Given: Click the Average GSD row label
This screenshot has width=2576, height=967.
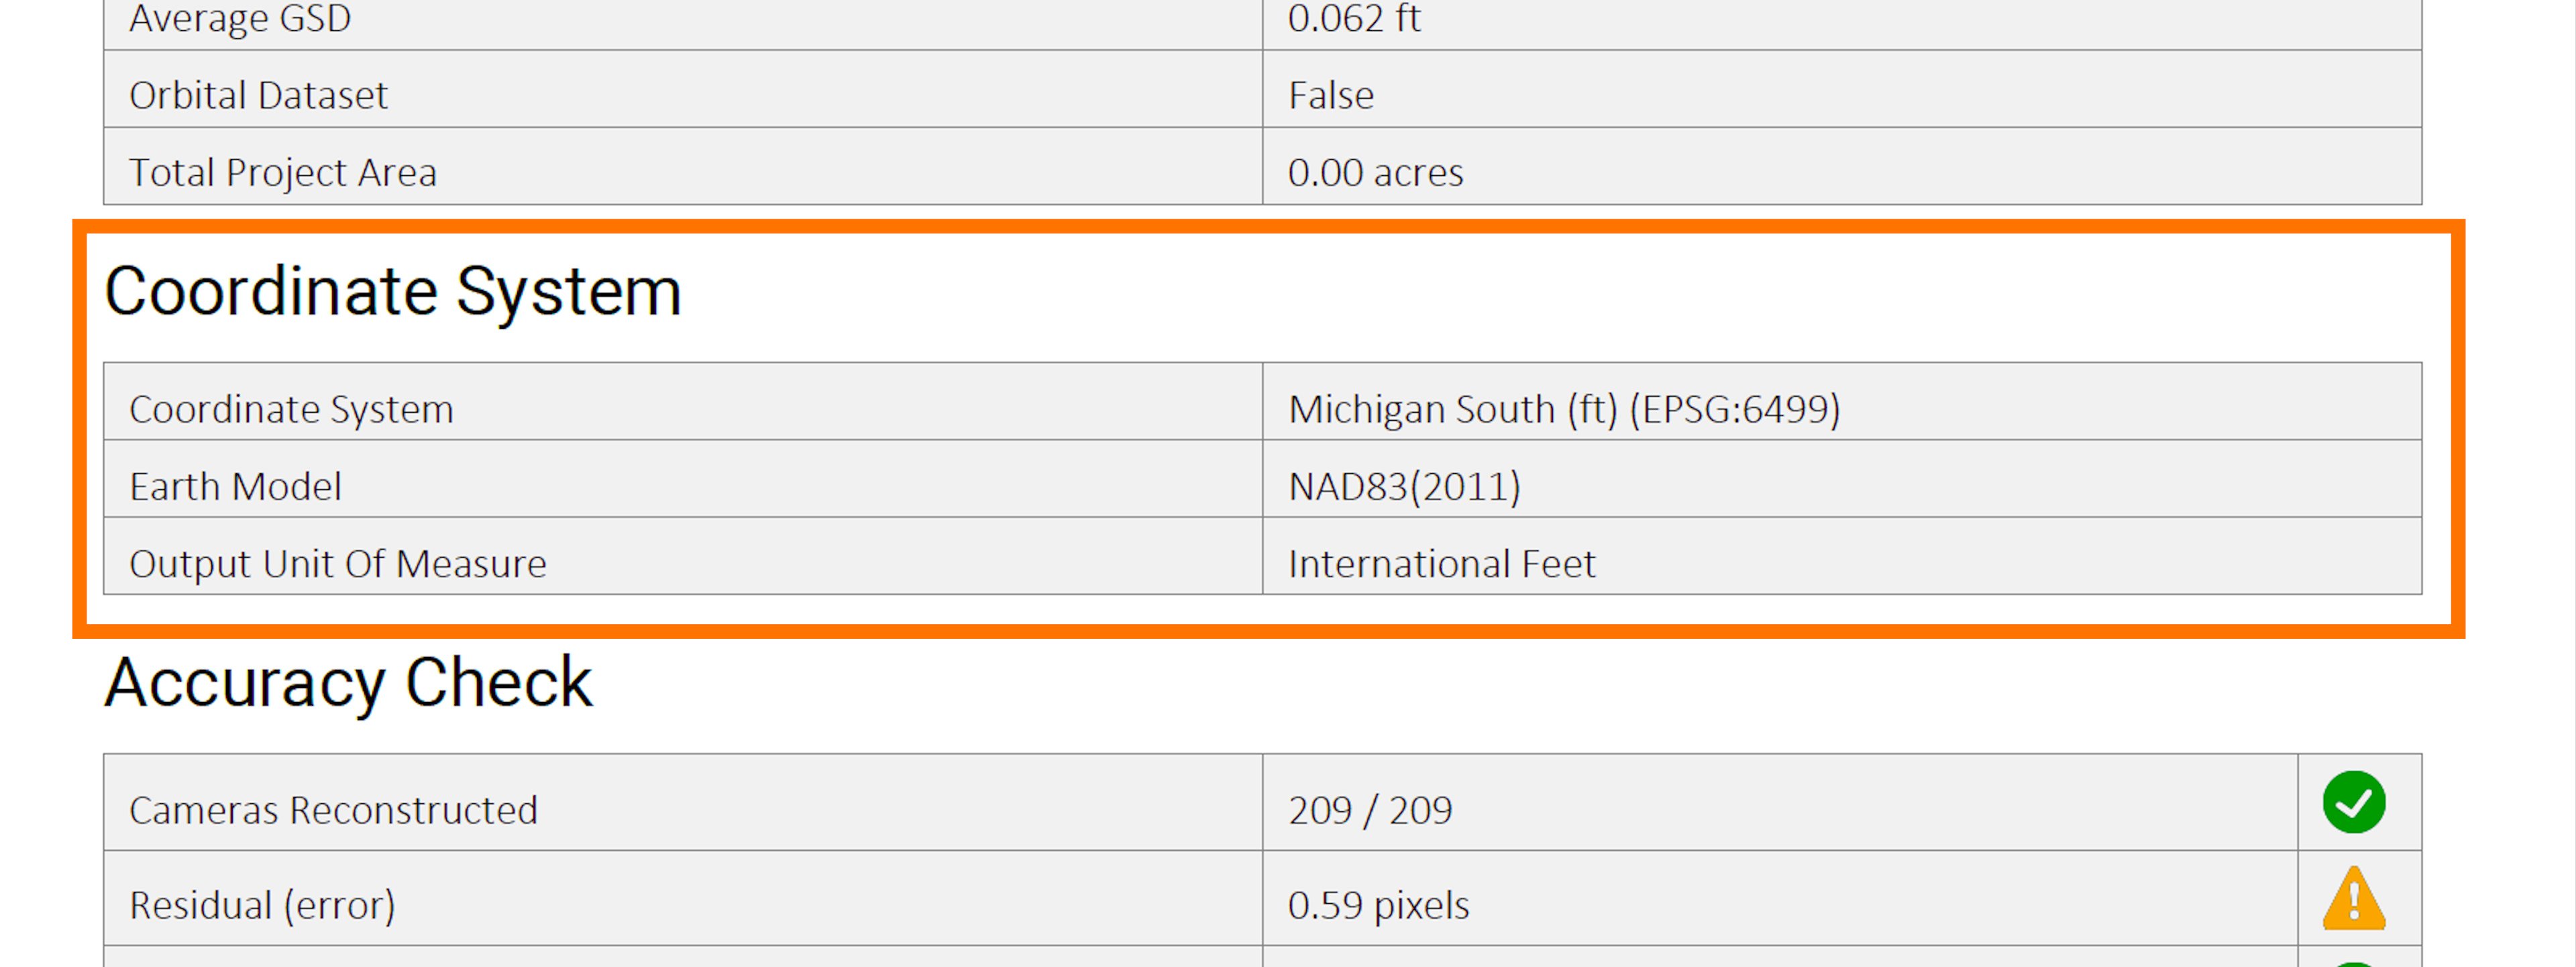Looking at the screenshot, I should [x=240, y=18].
